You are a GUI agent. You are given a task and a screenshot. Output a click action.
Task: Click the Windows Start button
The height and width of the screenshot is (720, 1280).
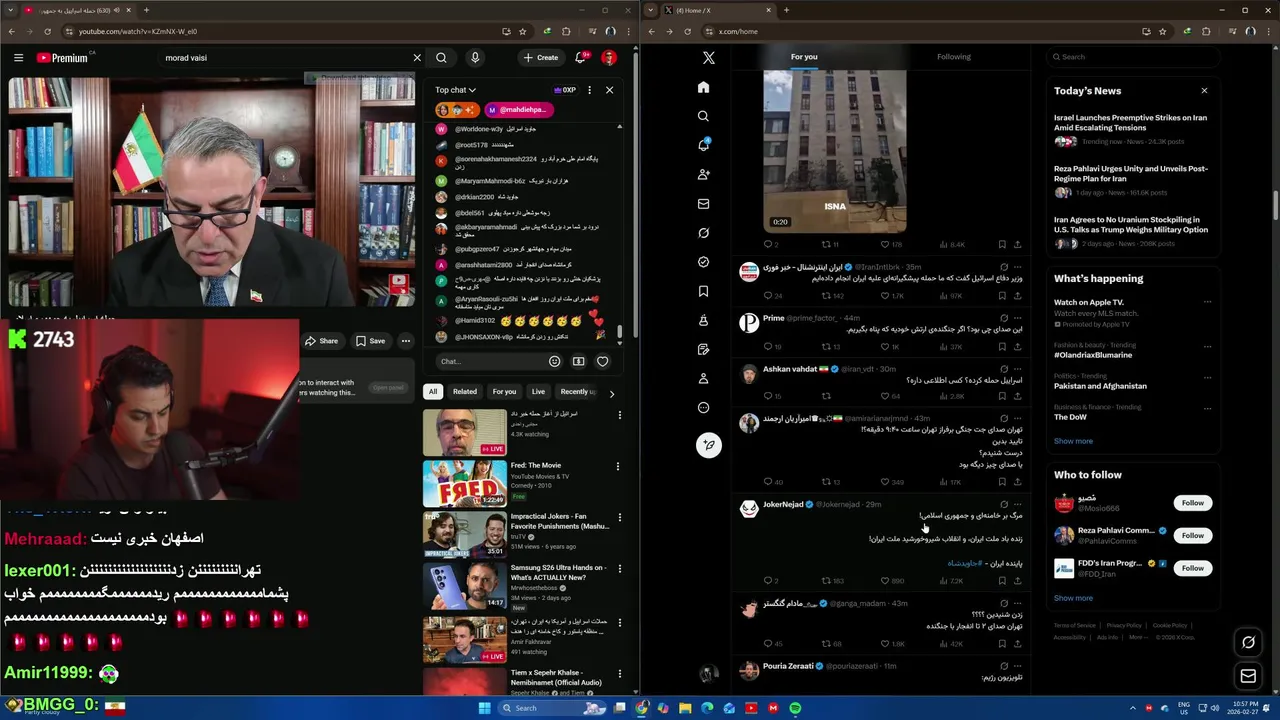point(485,708)
